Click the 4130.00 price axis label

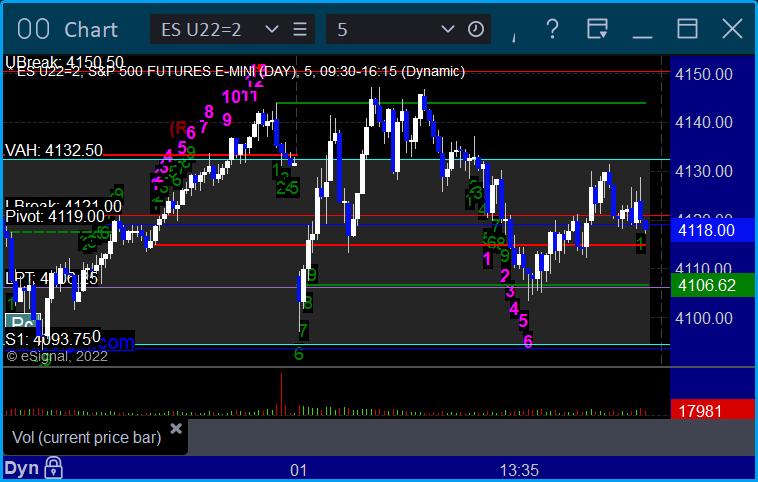coord(704,171)
